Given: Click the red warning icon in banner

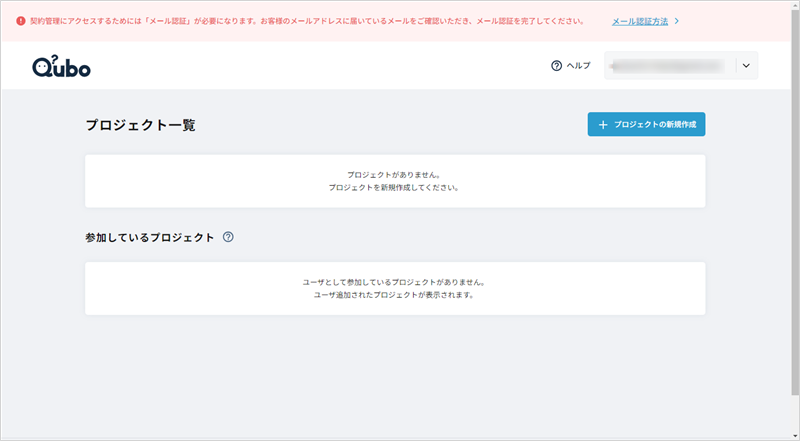Looking at the screenshot, I should coord(21,21).
